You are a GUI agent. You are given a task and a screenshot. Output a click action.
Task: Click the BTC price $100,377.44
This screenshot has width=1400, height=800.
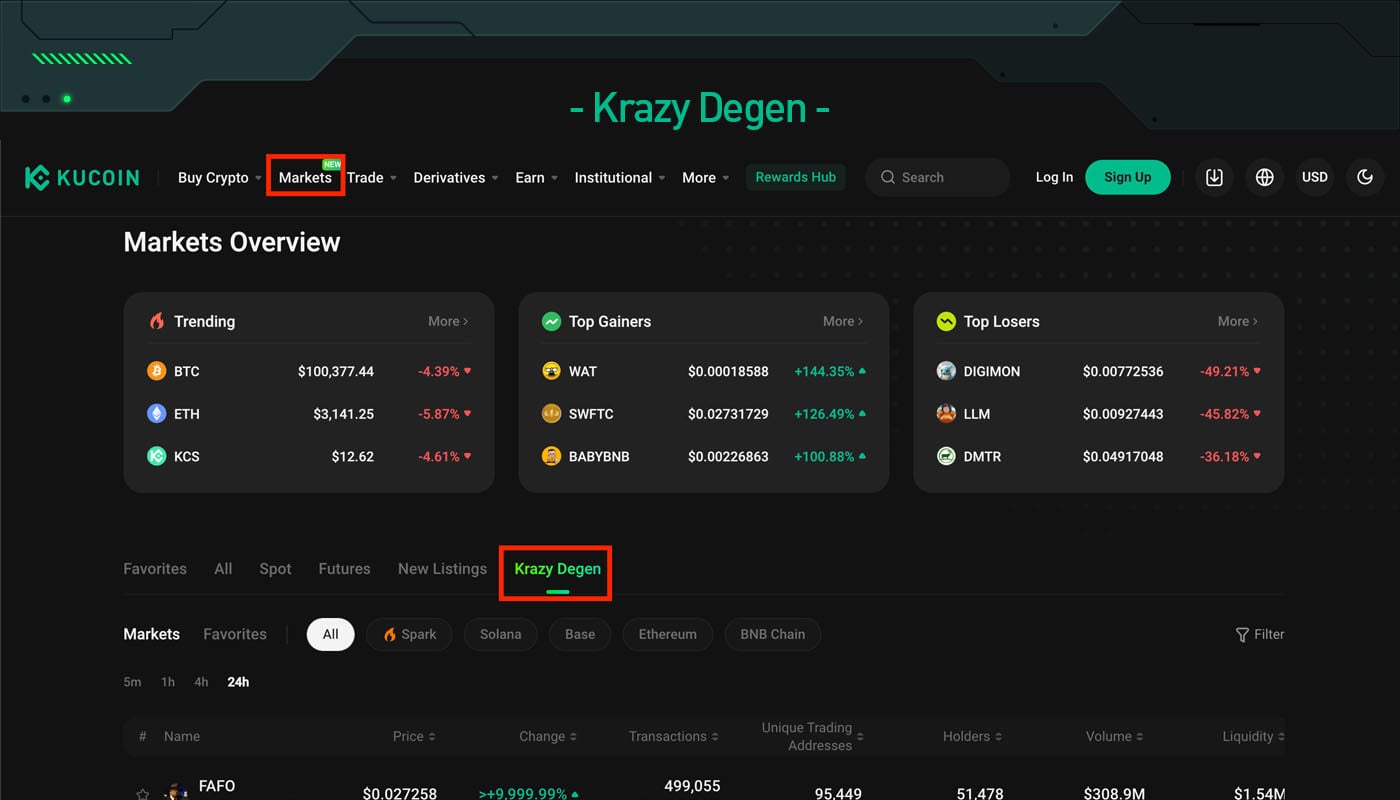pos(336,371)
